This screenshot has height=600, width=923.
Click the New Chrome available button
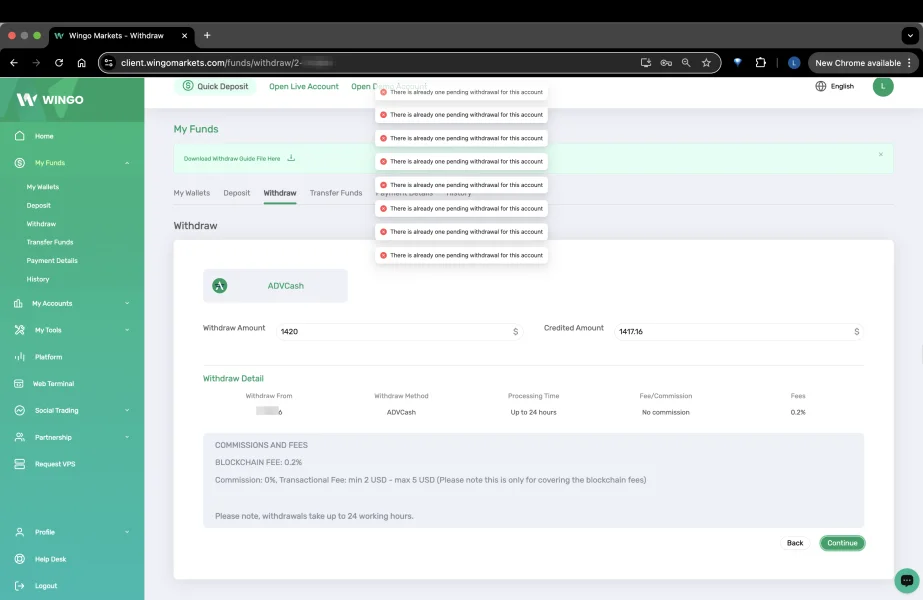click(863, 62)
